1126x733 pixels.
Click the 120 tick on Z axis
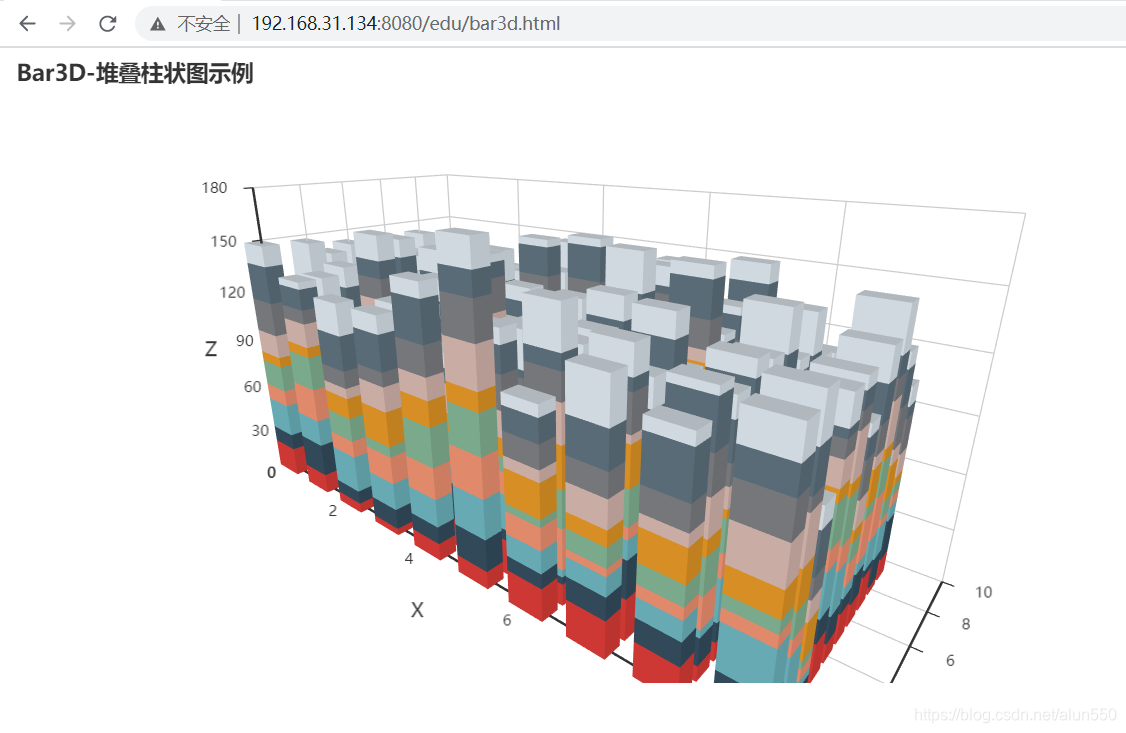coord(232,292)
